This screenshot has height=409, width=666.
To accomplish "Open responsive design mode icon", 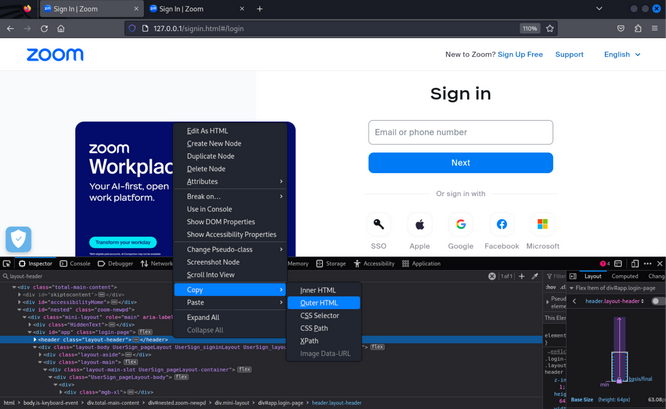I will (635, 264).
